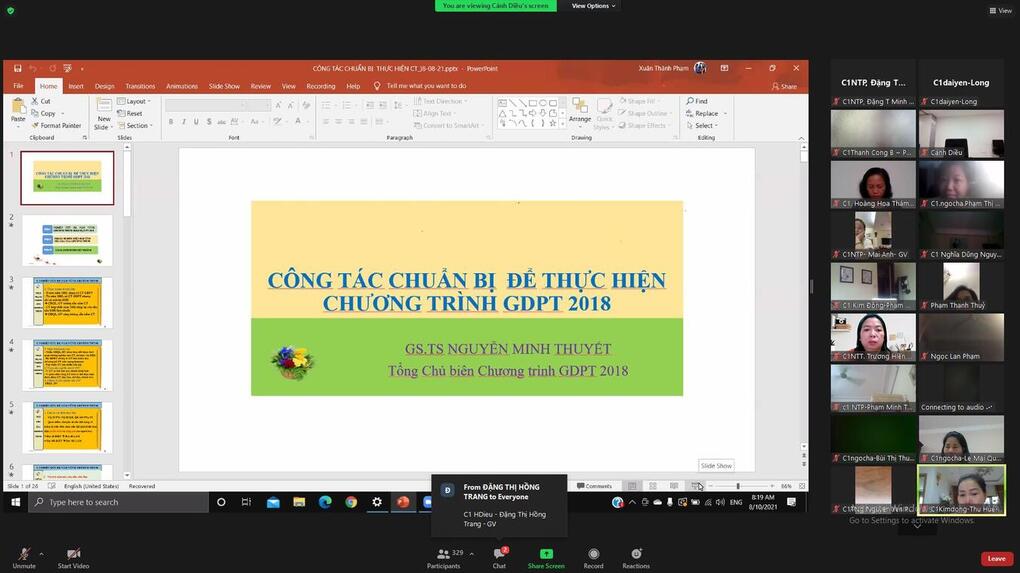This screenshot has height=573, width=1020.
Task: Open the Copy dropdown arrow
Action: click(62, 114)
